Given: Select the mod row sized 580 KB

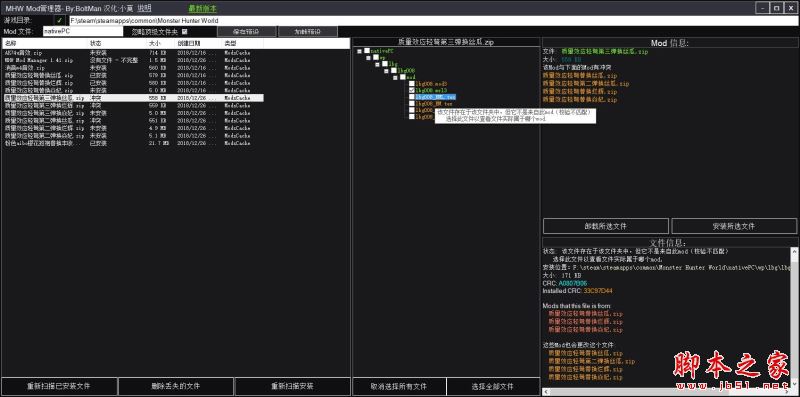Looking at the screenshot, I should [133, 83].
